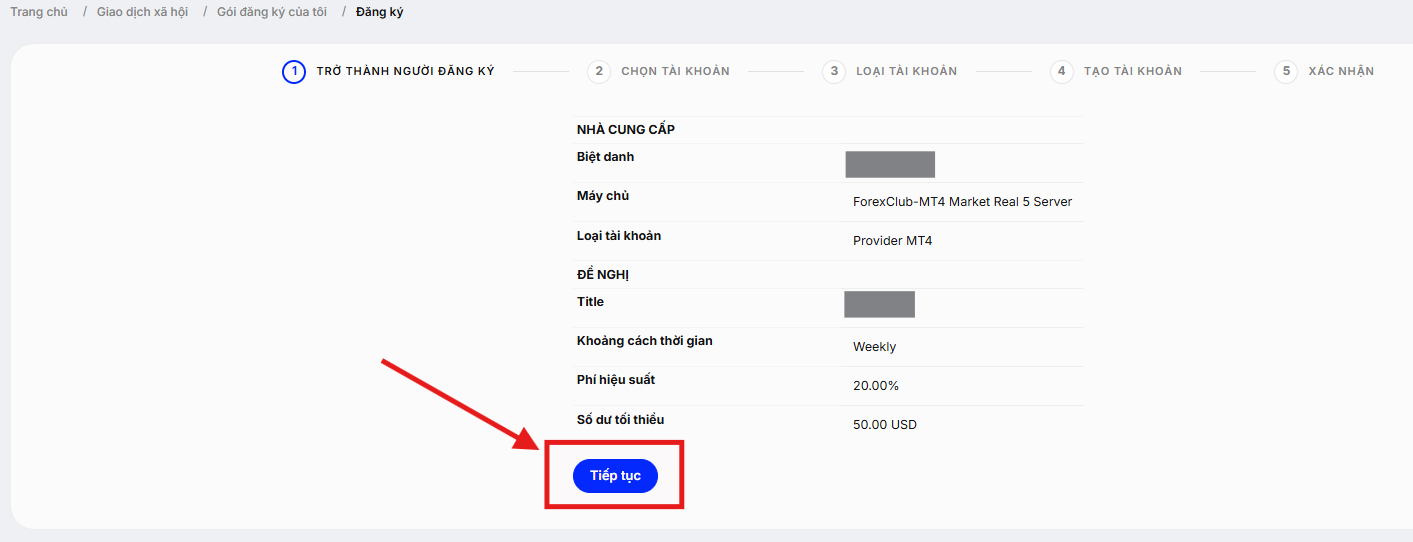Select the Tạo tài khoản step label
The width and height of the screenshot is (1413, 542).
coord(1133,71)
